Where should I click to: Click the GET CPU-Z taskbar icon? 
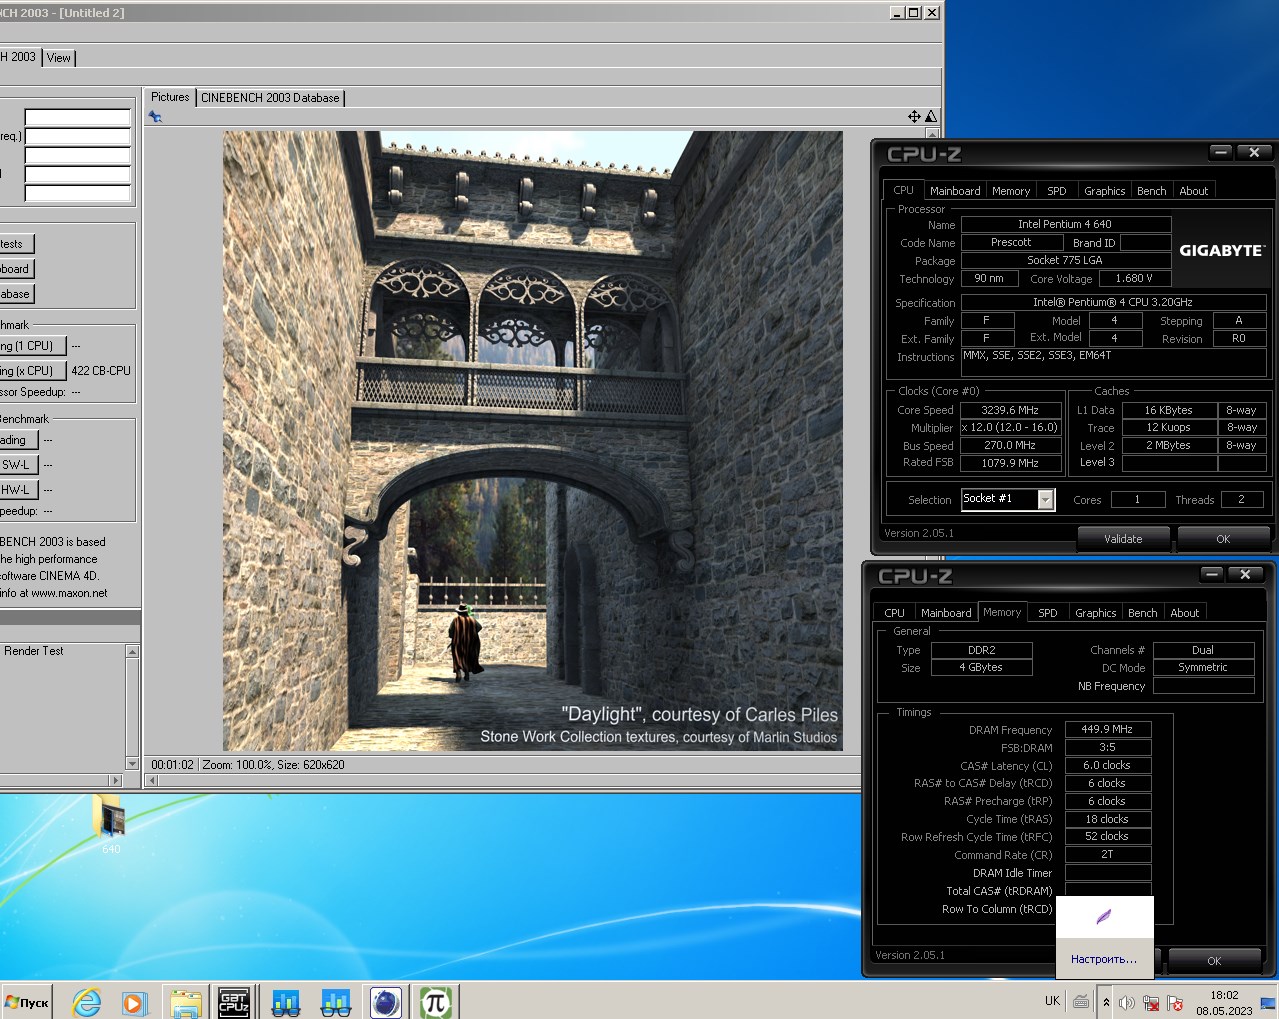[234, 1001]
